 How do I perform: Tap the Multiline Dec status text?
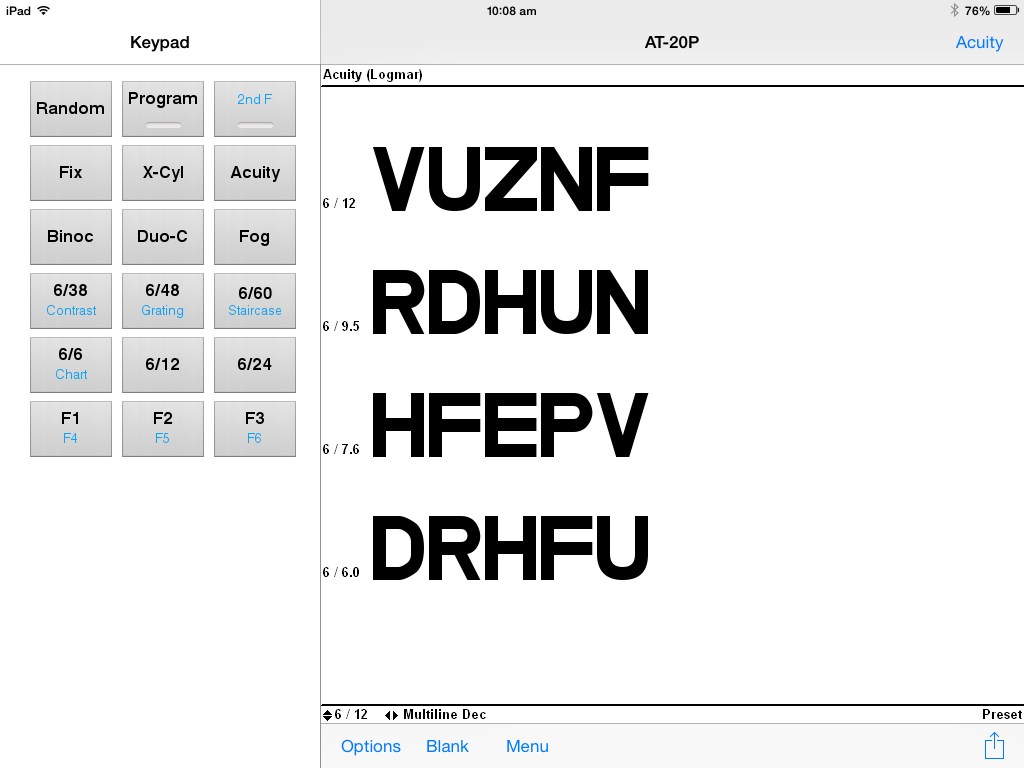pyautogui.click(x=445, y=714)
